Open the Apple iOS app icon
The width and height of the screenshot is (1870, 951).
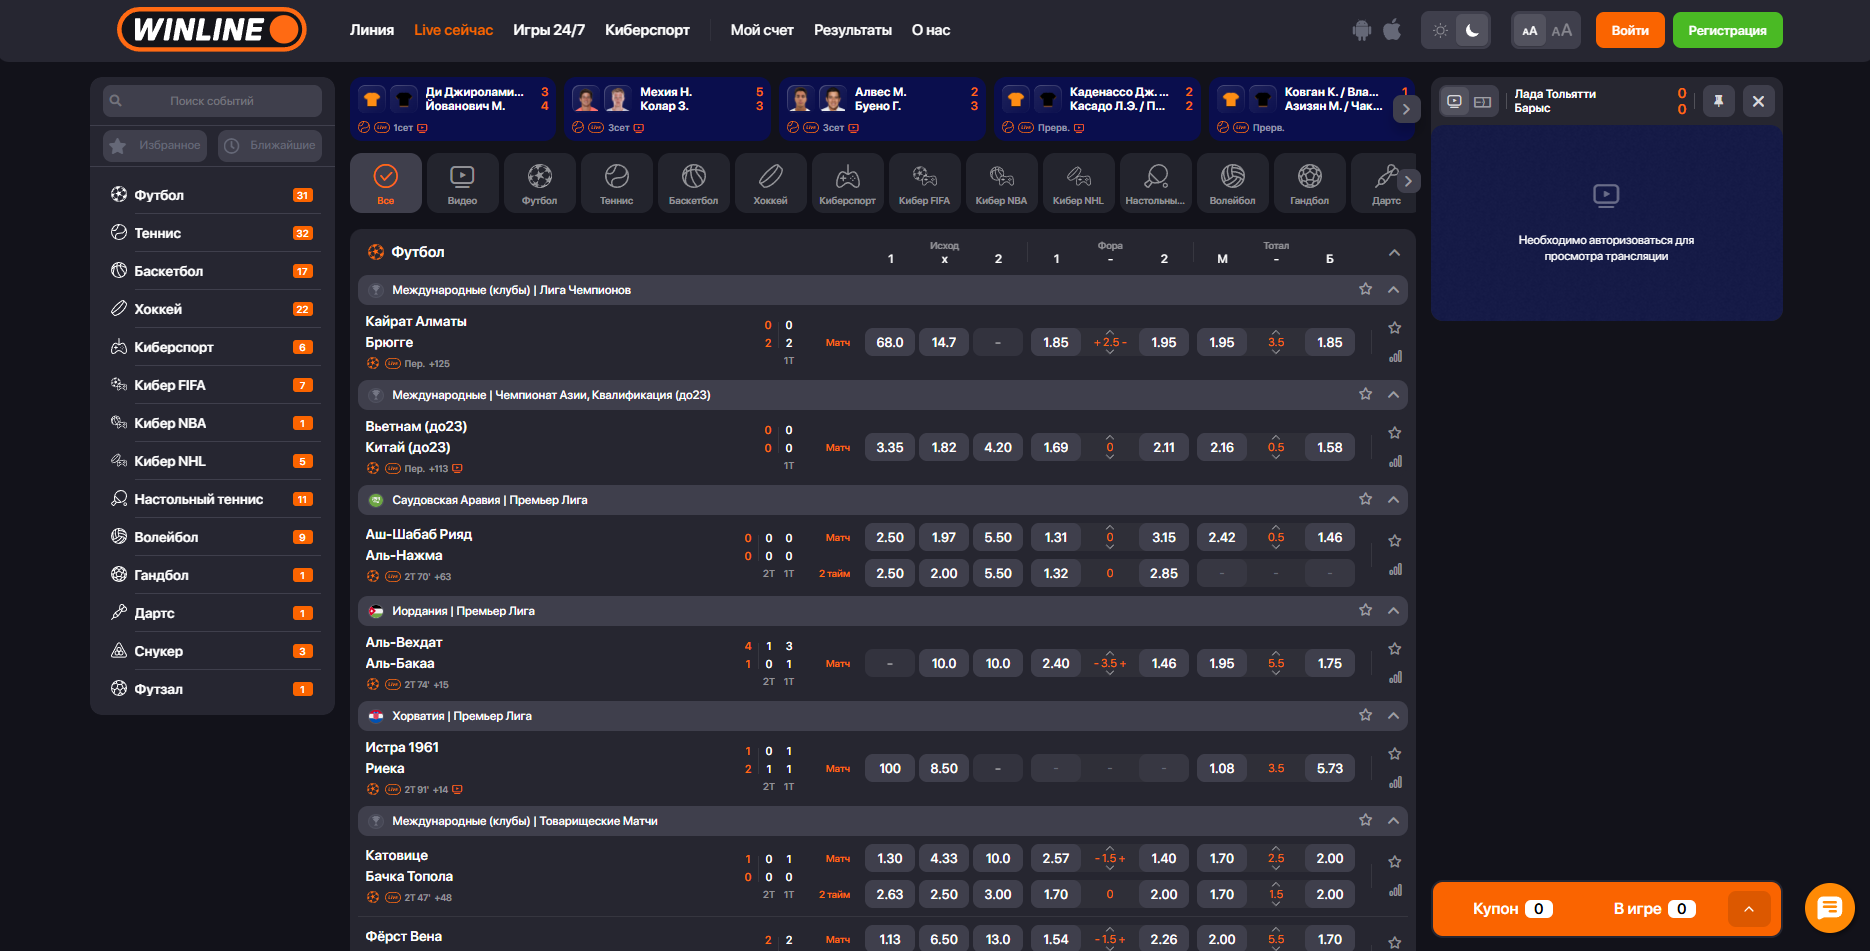click(x=1392, y=30)
